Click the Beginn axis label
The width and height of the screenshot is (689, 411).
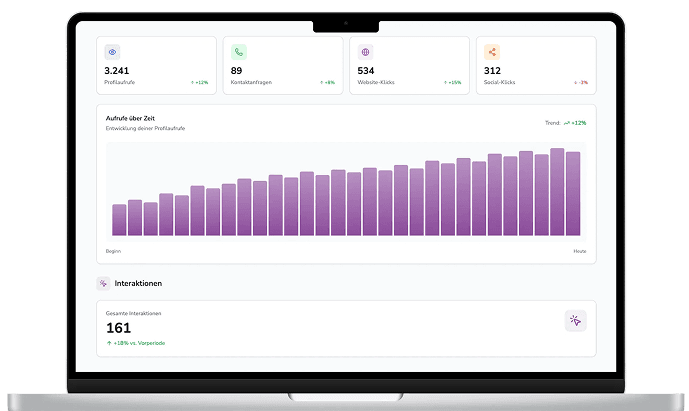[113, 251]
